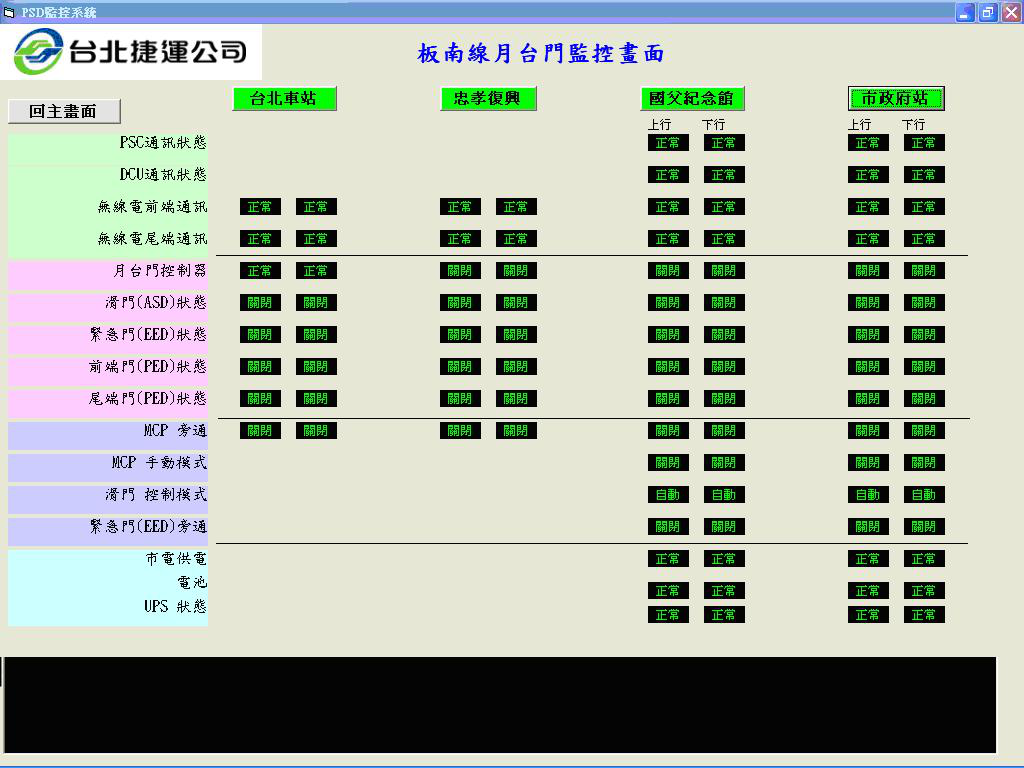Click 下行 header under 市政府站
This screenshot has height=768, width=1024.
pyautogui.click(x=914, y=124)
